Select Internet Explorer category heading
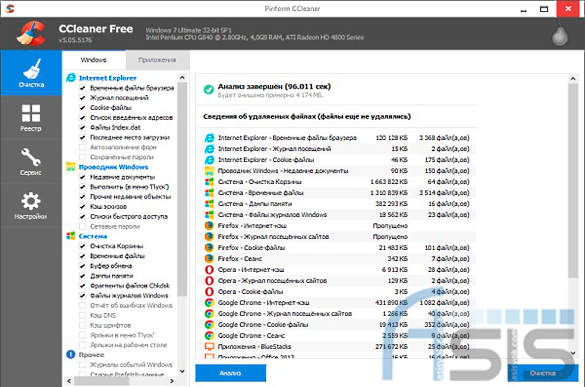The height and width of the screenshot is (387, 585). [108, 78]
